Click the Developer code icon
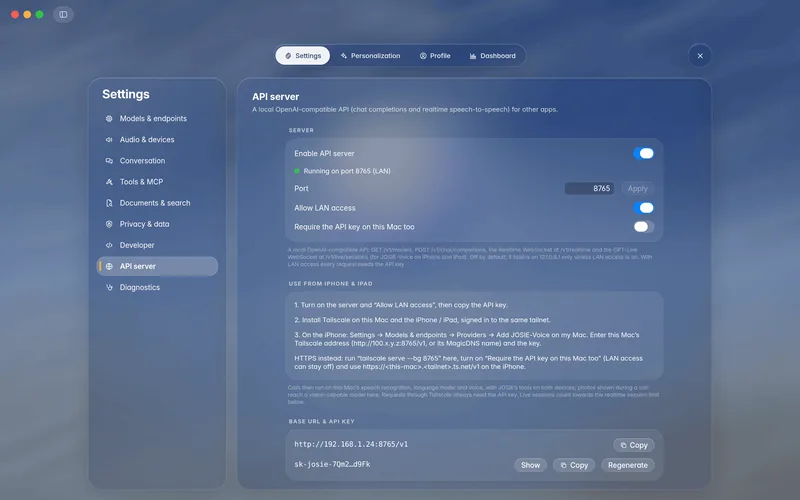Viewport: 800px width, 500px height. click(109, 245)
